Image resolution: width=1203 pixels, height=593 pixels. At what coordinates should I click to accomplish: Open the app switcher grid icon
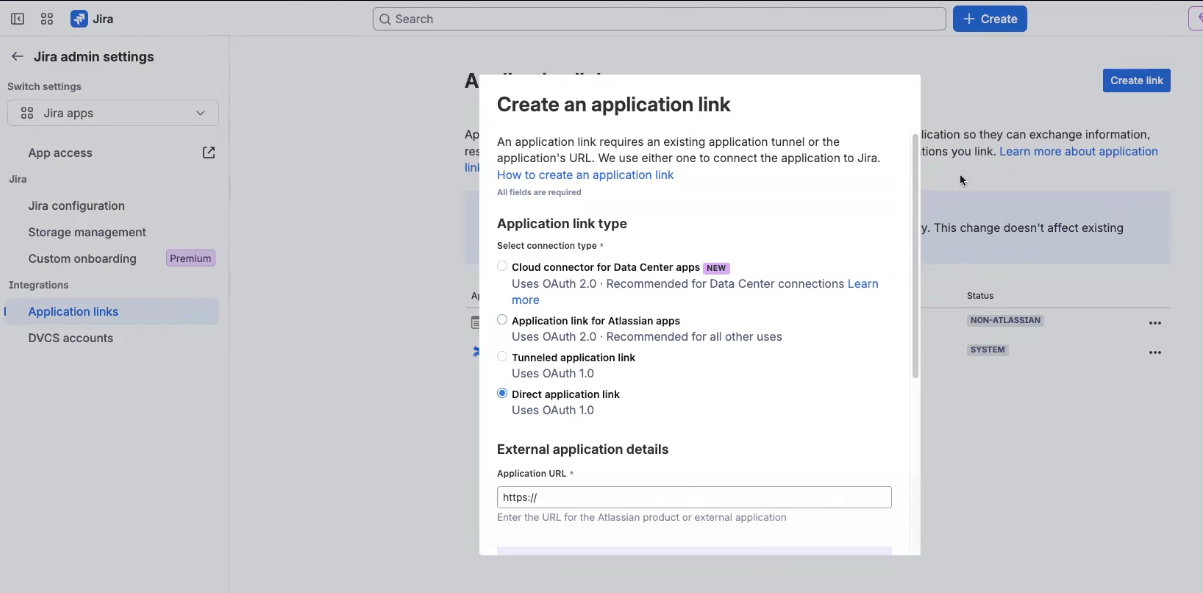[x=47, y=19]
